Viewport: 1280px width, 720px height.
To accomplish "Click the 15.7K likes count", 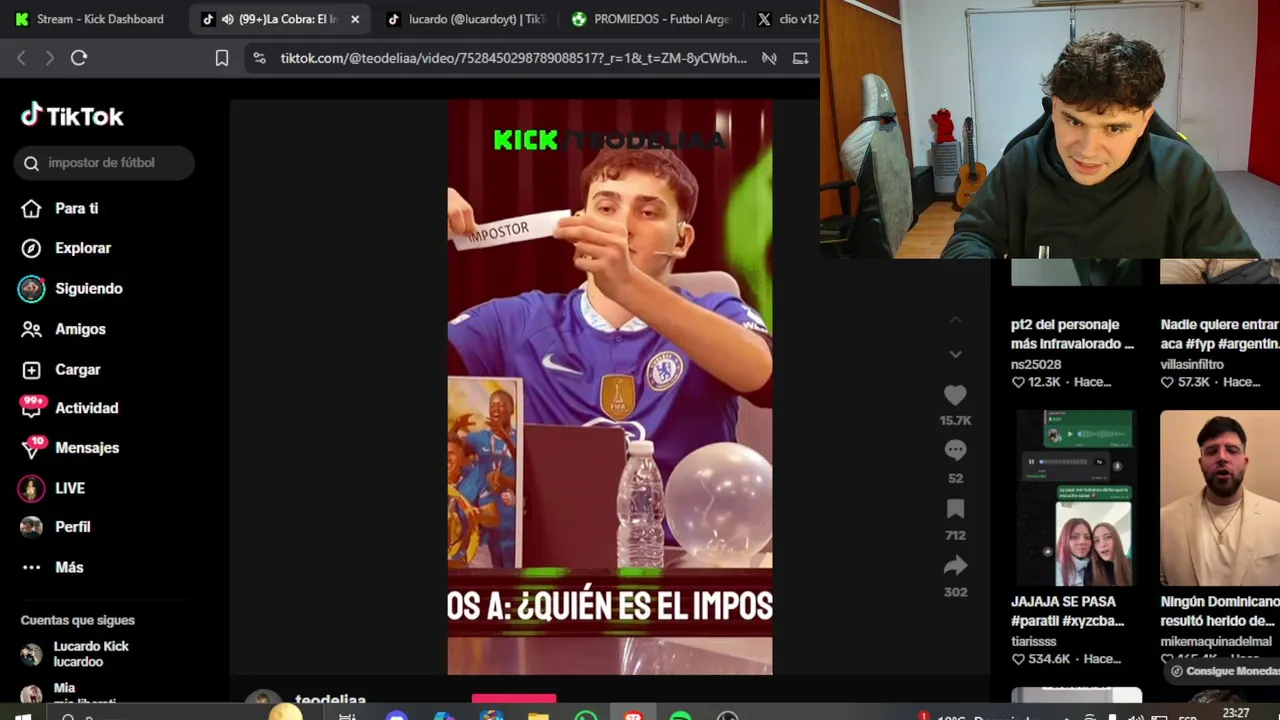I will tap(955, 421).
